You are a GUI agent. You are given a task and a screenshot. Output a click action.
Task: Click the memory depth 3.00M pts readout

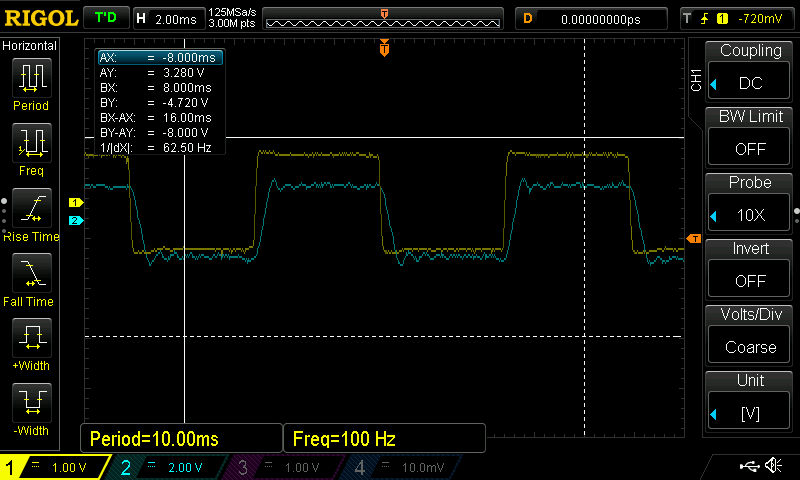tap(232, 23)
